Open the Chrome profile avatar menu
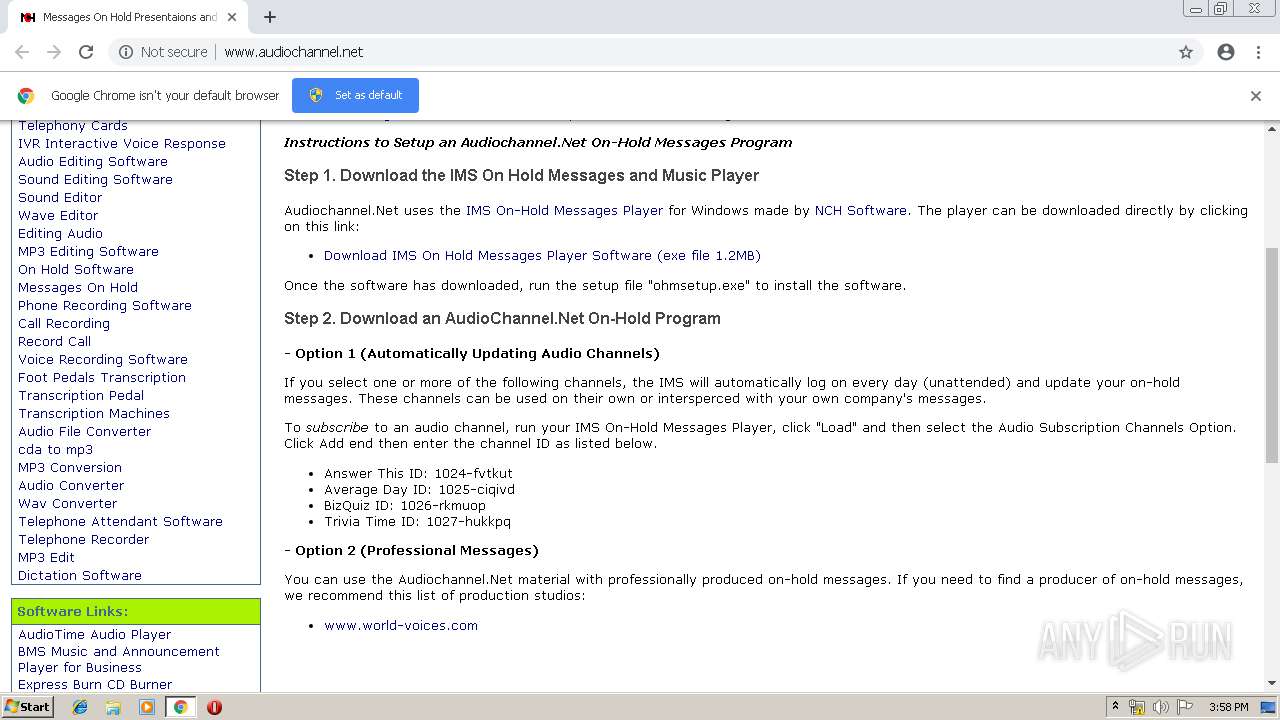1280x720 pixels. pyautogui.click(x=1226, y=52)
